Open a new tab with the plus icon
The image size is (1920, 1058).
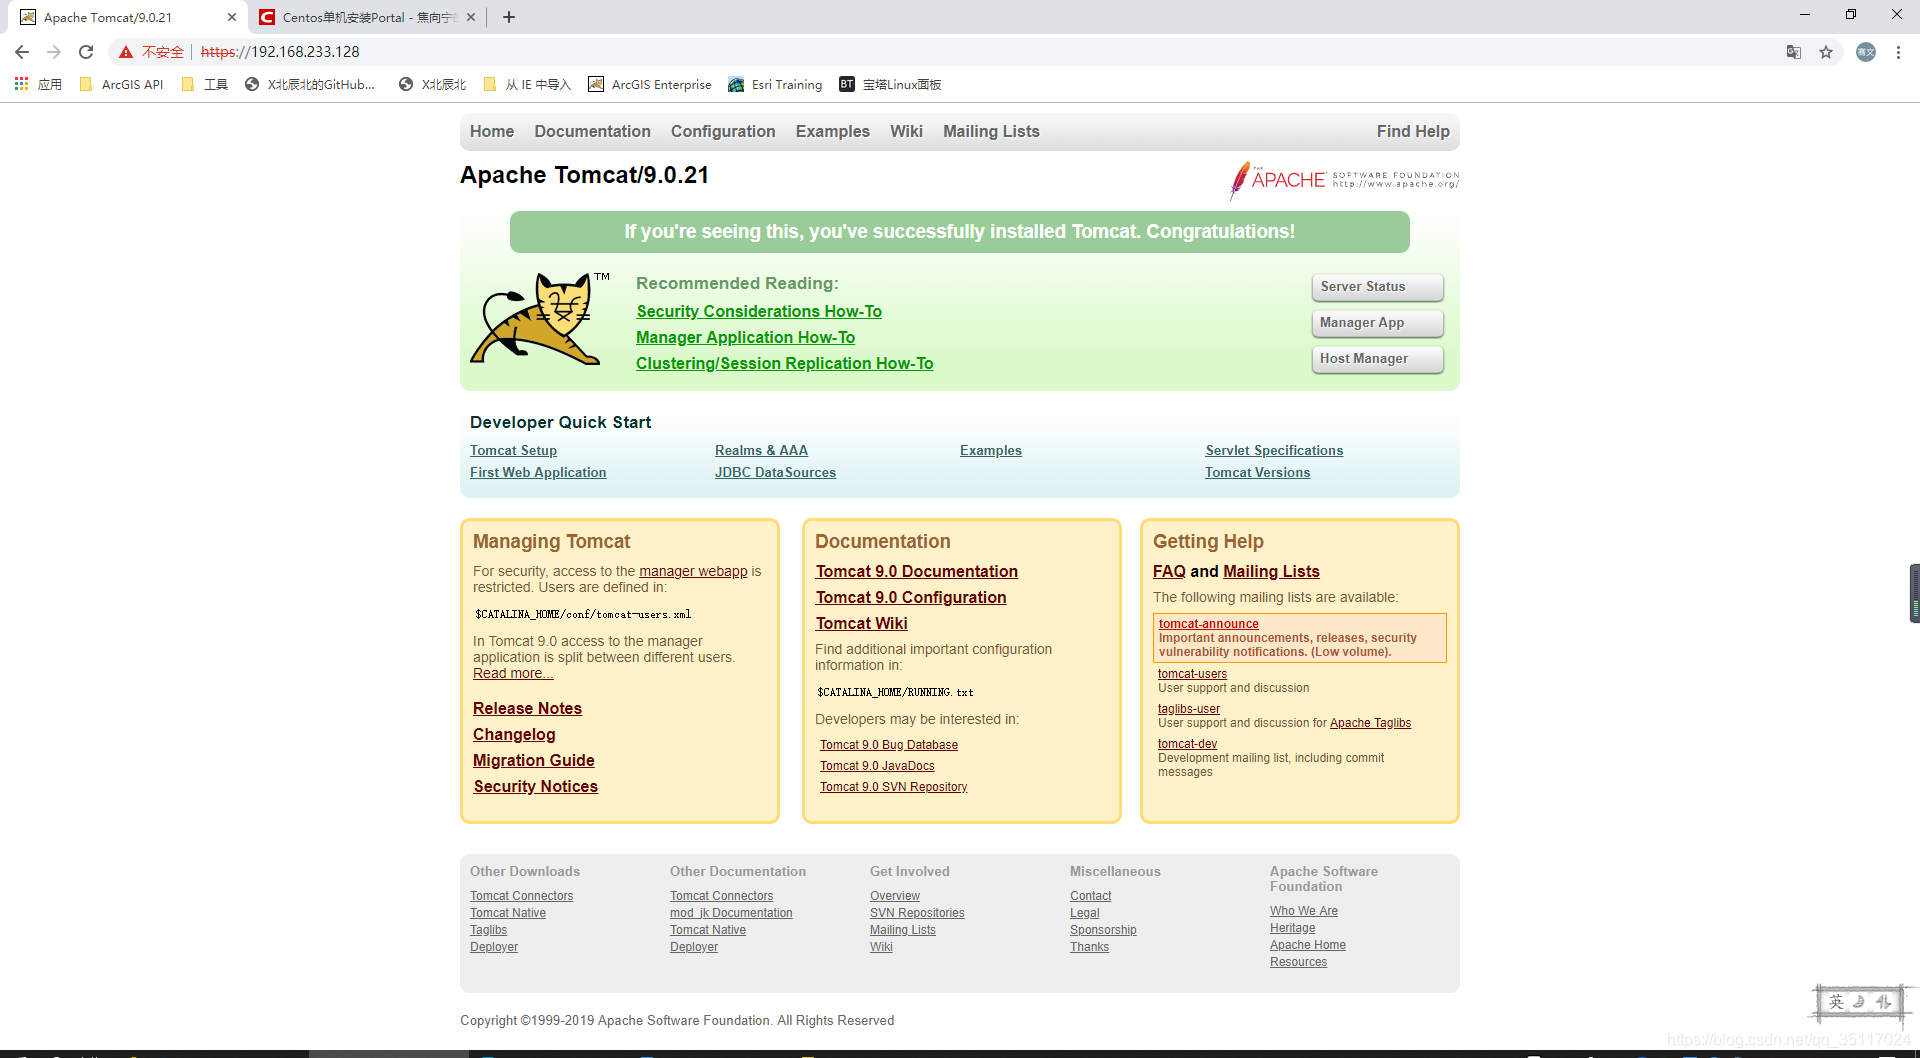(509, 17)
